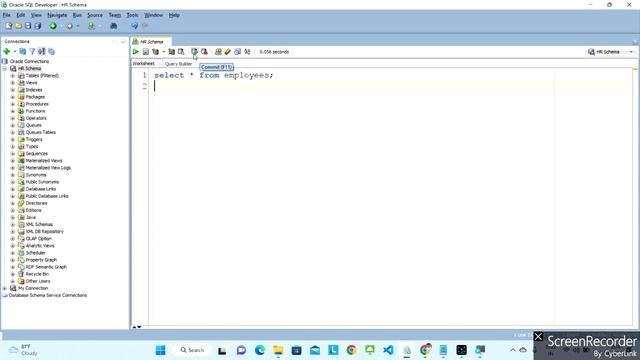Select the Worksheet tab
Image resolution: width=640 pixels, height=360 pixels.
[144, 64]
